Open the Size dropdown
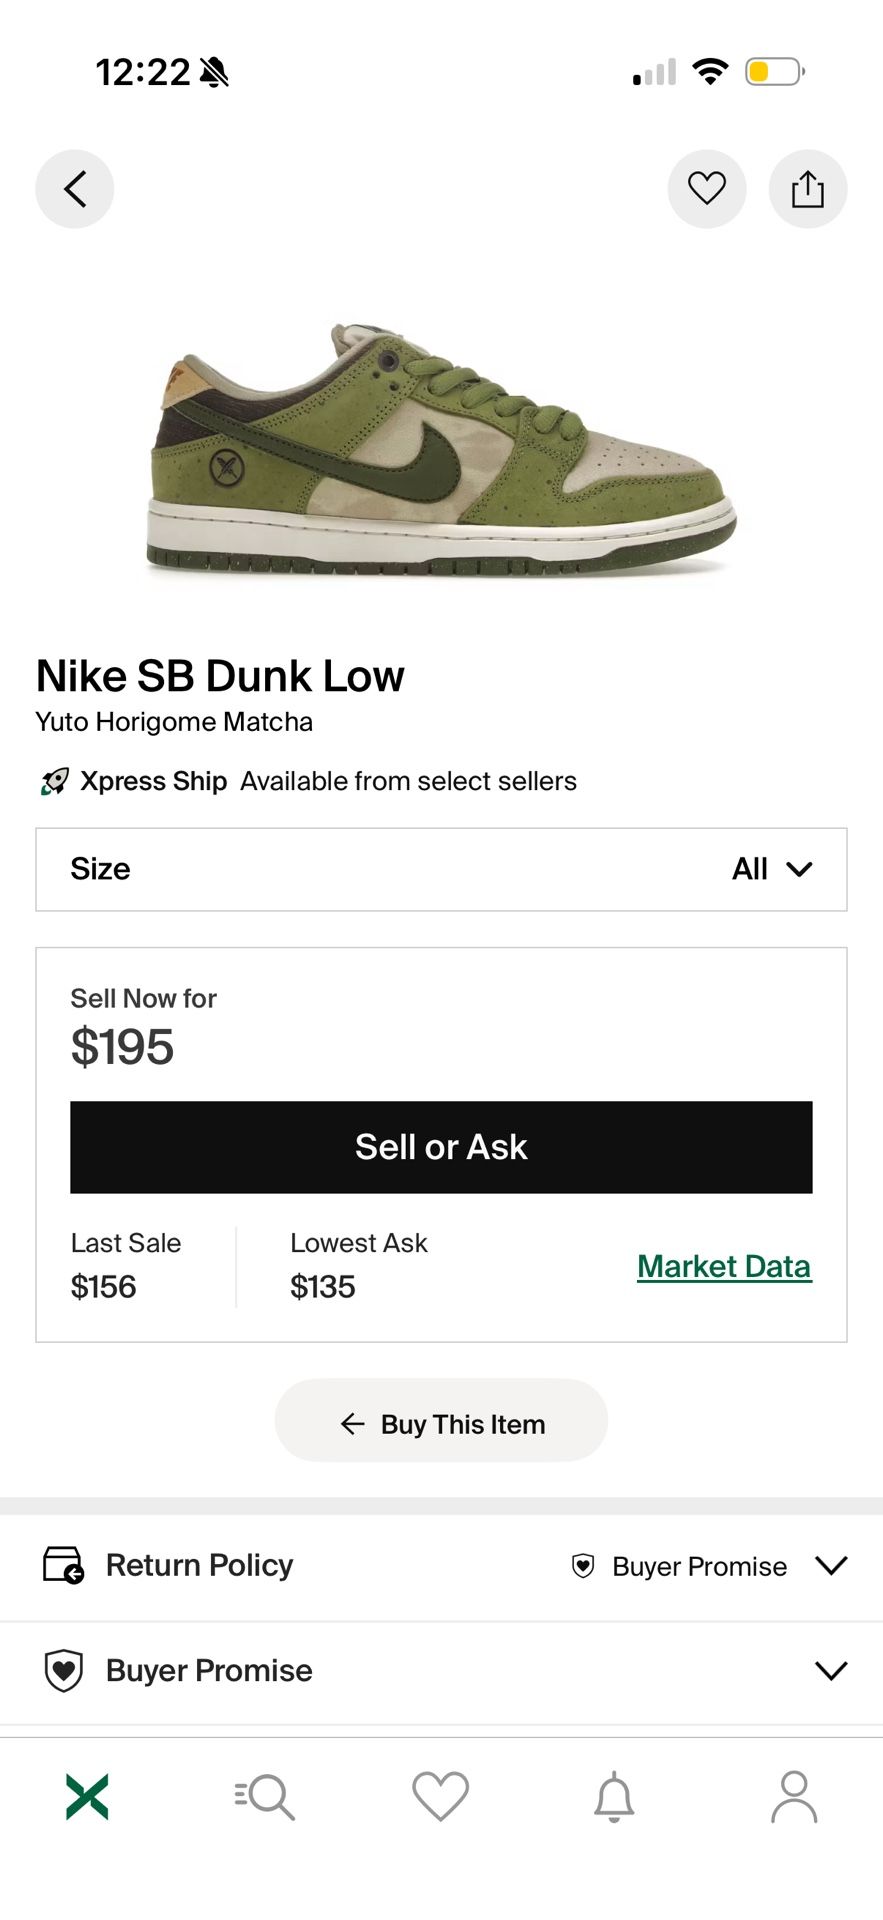 [x=441, y=869]
